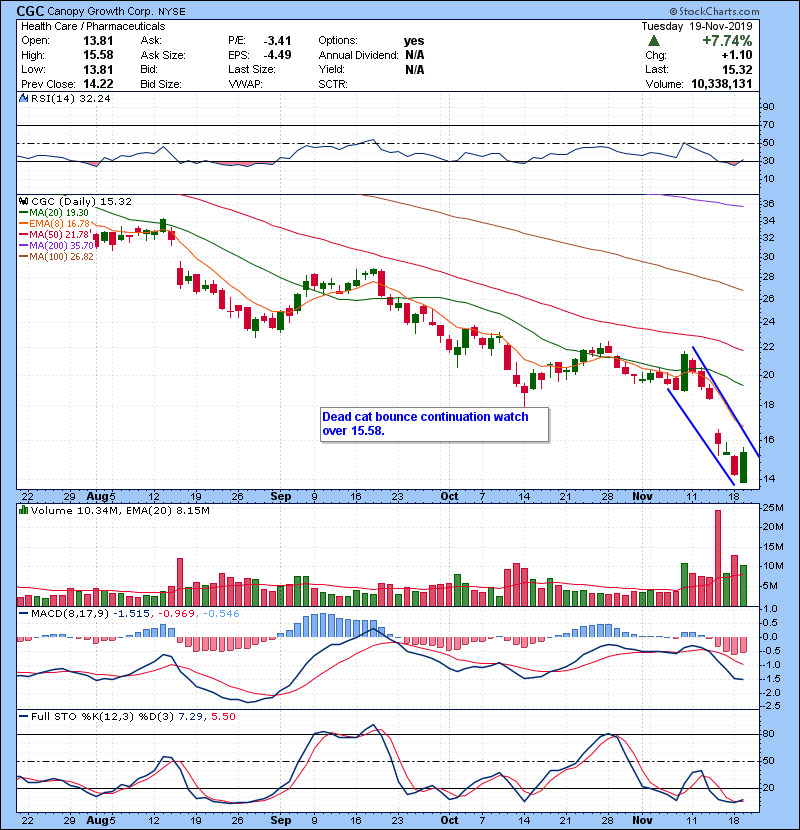800x830 pixels.
Task: Click the Chg value +1.10
Action: tap(736, 55)
